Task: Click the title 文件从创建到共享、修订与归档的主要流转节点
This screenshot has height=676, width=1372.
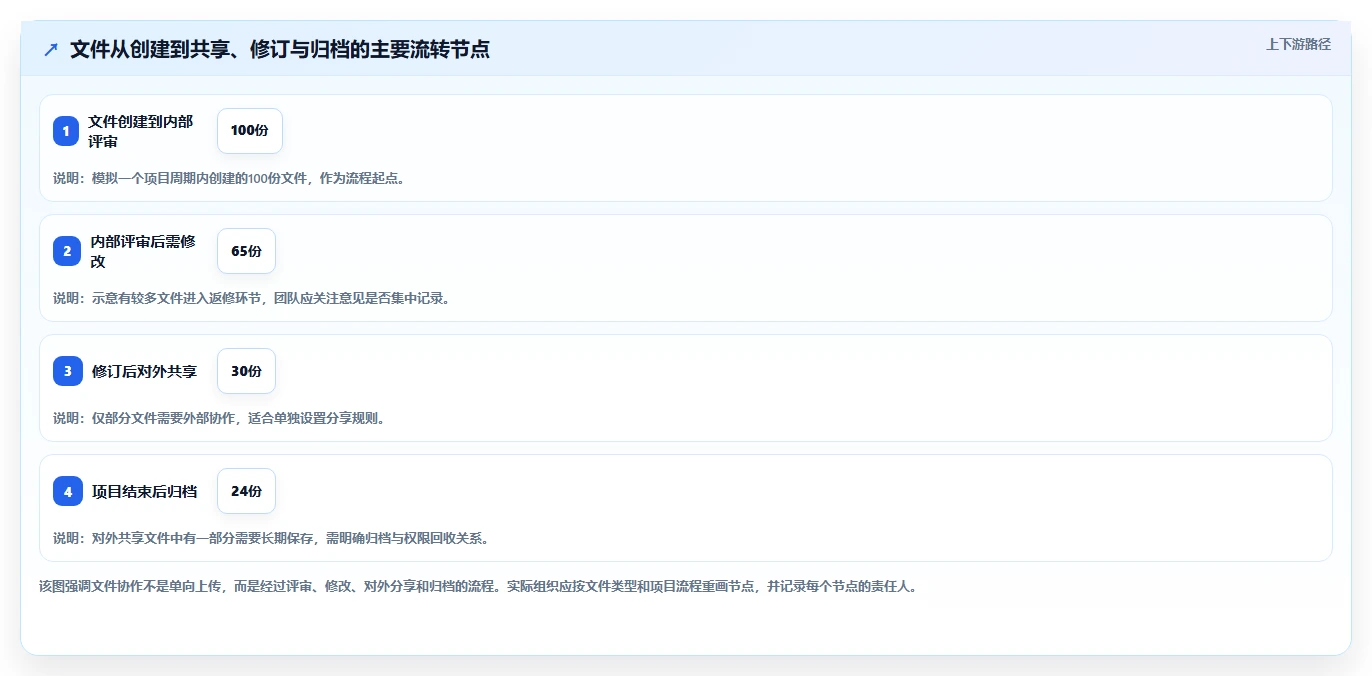Action: (x=280, y=49)
